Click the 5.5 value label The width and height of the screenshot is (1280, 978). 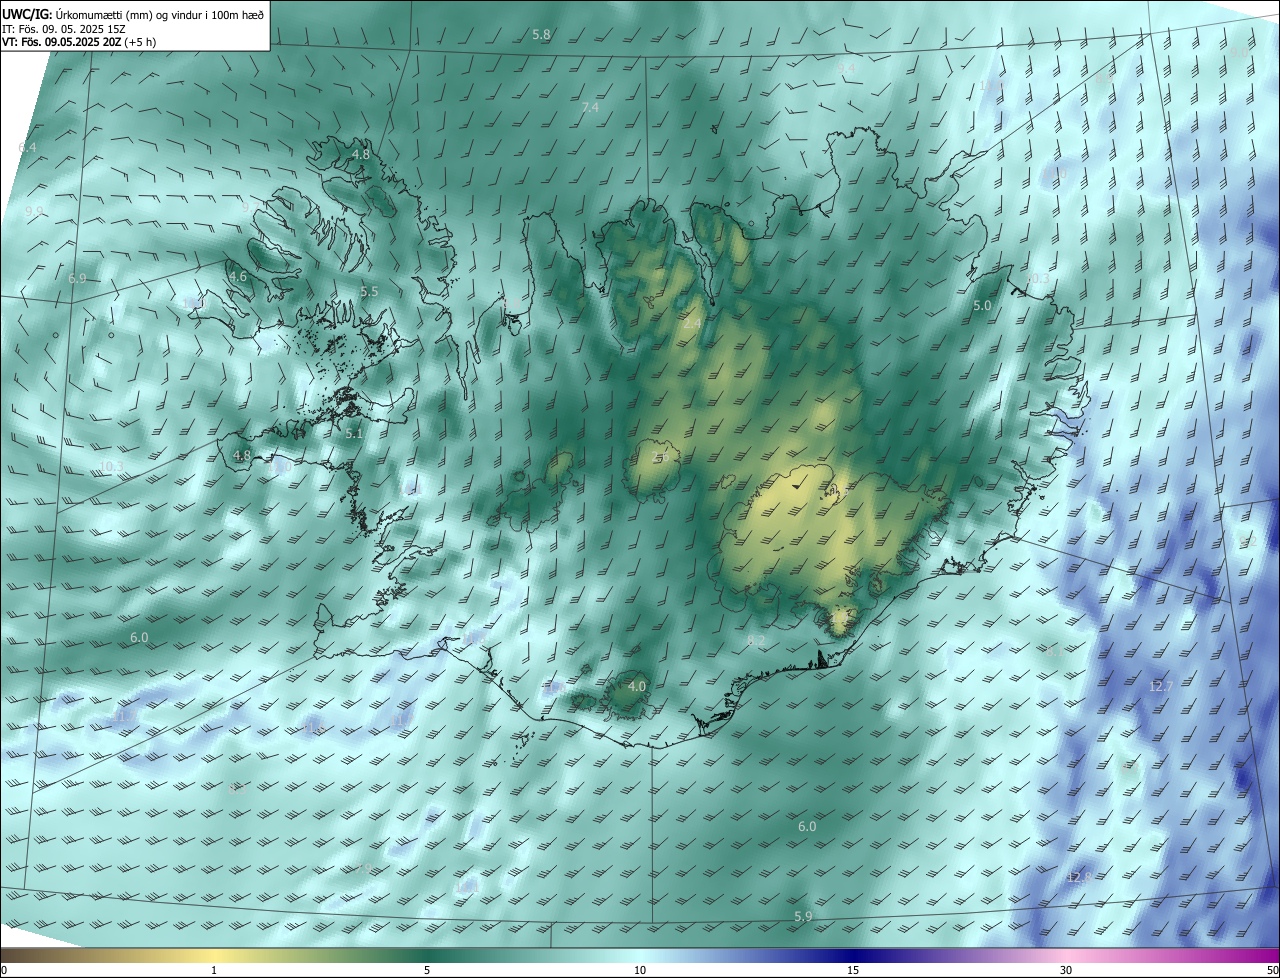[x=369, y=291]
